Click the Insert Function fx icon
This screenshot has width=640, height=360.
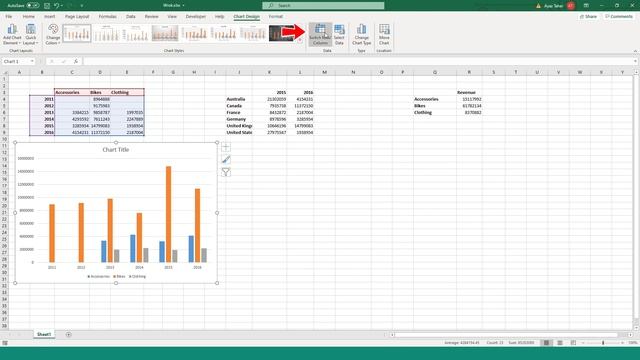76,61
